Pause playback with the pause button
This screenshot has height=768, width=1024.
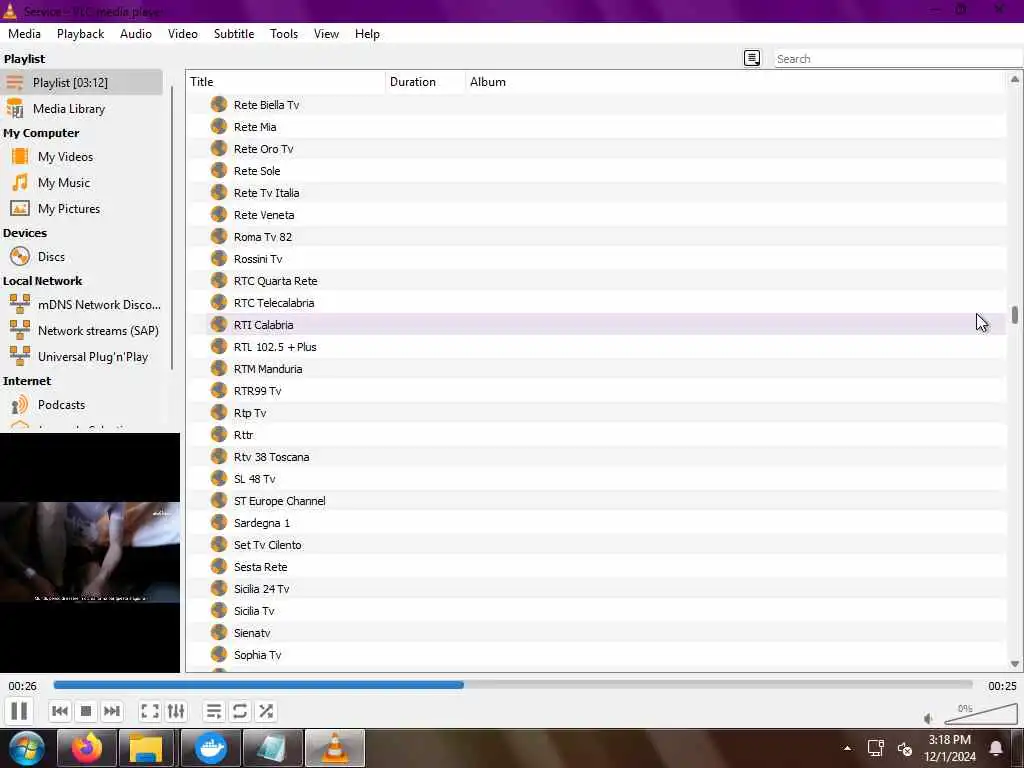click(x=19, y=711)
